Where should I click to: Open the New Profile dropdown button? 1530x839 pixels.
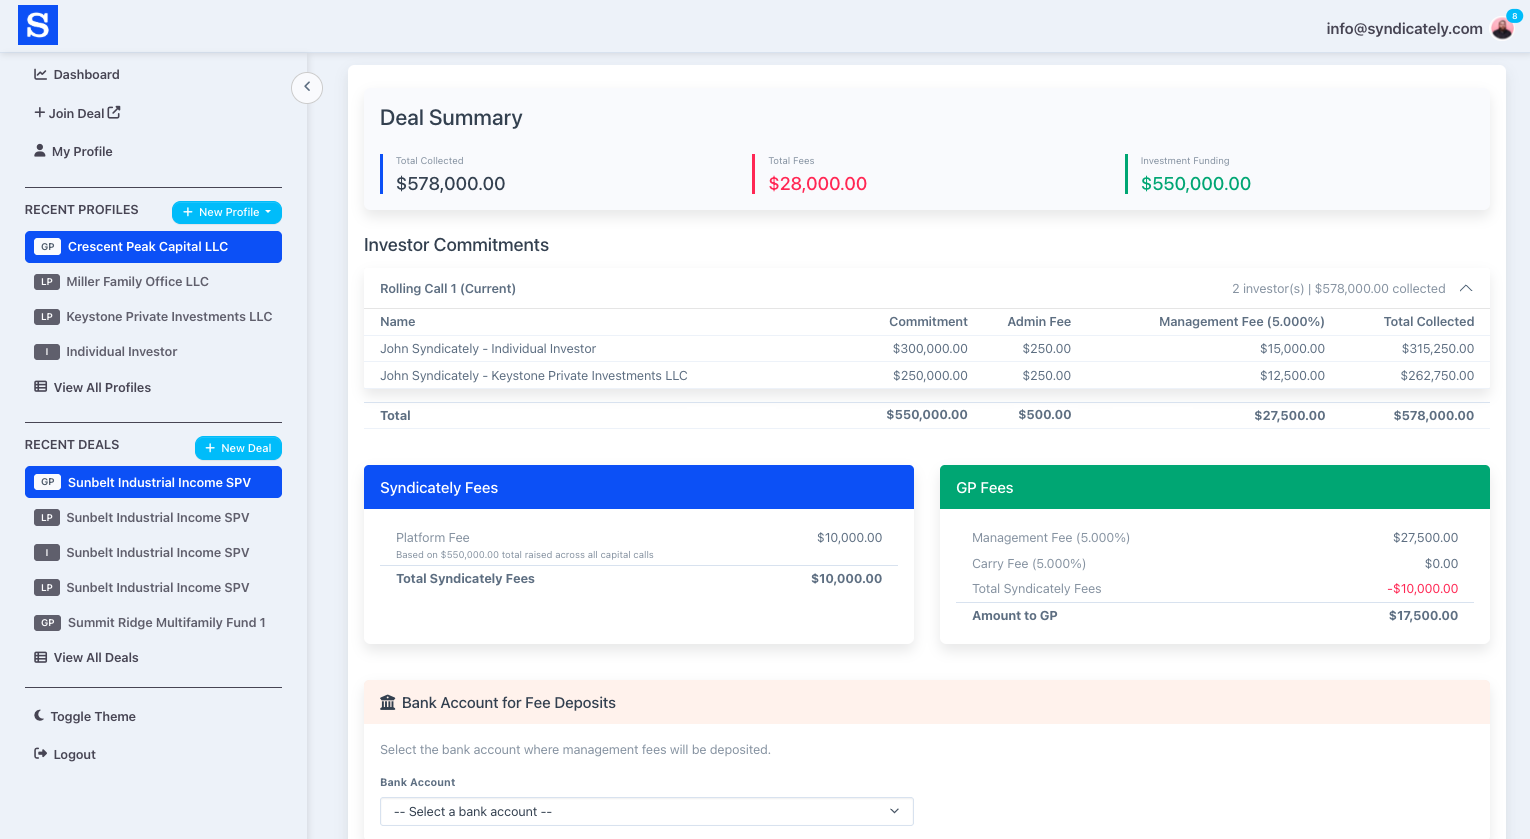pyautogui.click(x=227, y=212)
